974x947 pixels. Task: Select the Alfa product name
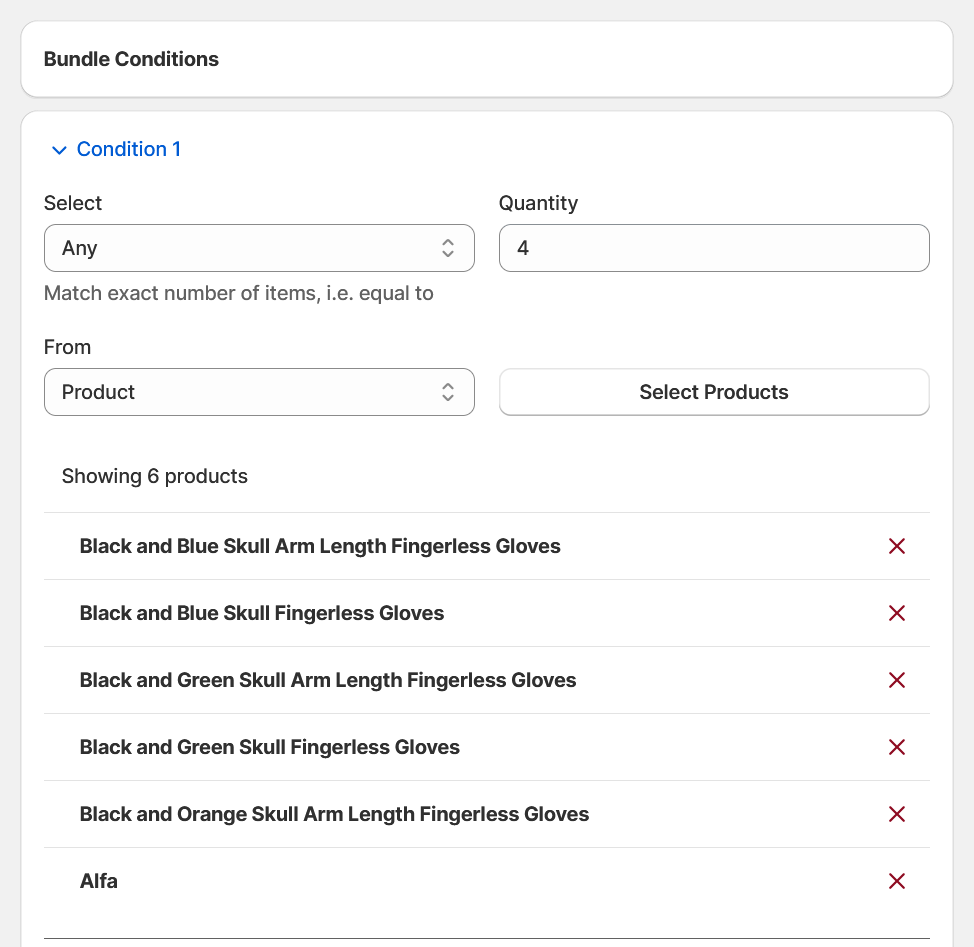pyautogui.click(x=99, y=881)
